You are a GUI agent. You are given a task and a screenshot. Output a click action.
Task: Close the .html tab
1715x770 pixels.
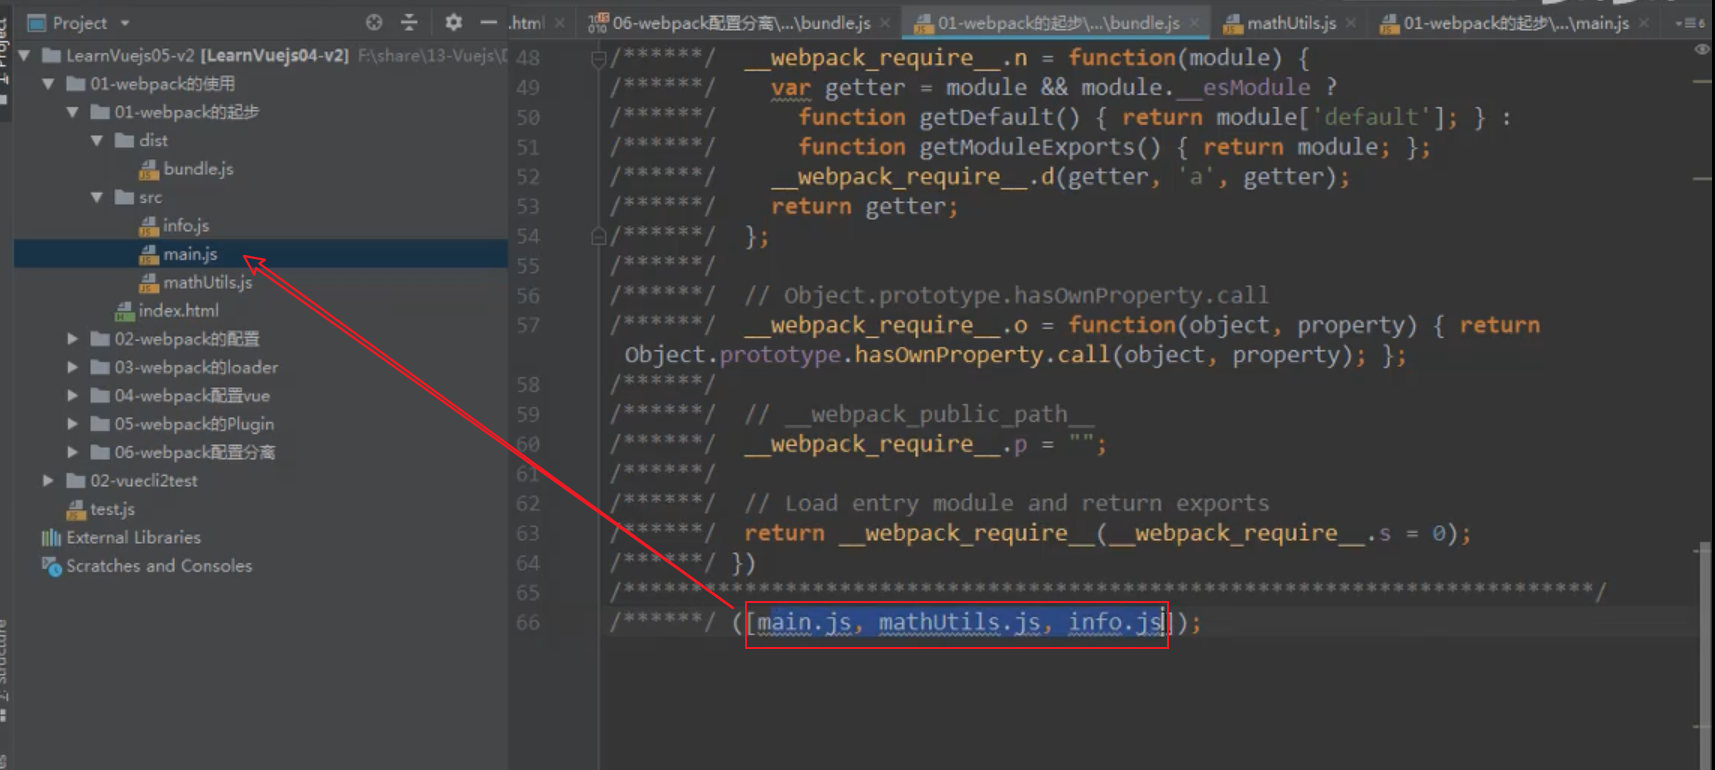pos(559,23)
